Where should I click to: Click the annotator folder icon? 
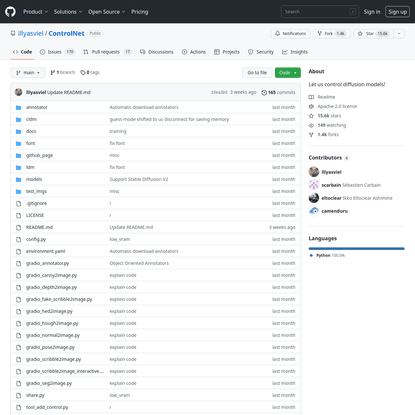(x=19, y=107)
